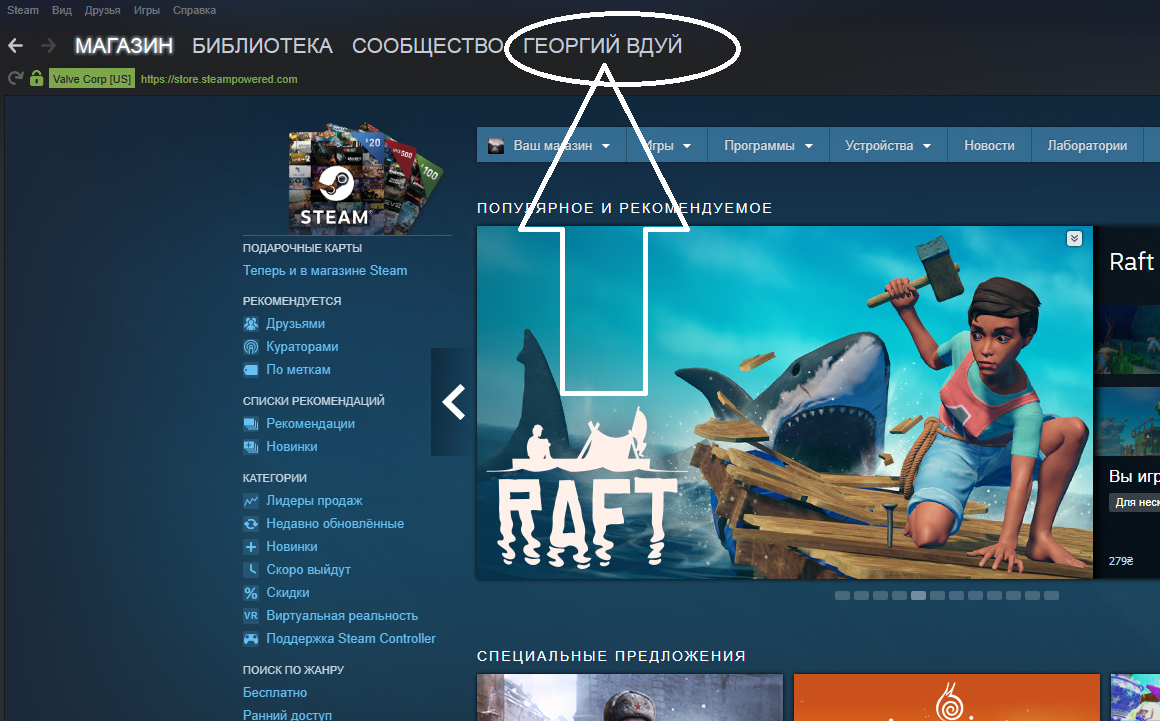Click the Top Sellers chart icon
This screenshot has height=721, width=1160.
click(x=251, y=501)
